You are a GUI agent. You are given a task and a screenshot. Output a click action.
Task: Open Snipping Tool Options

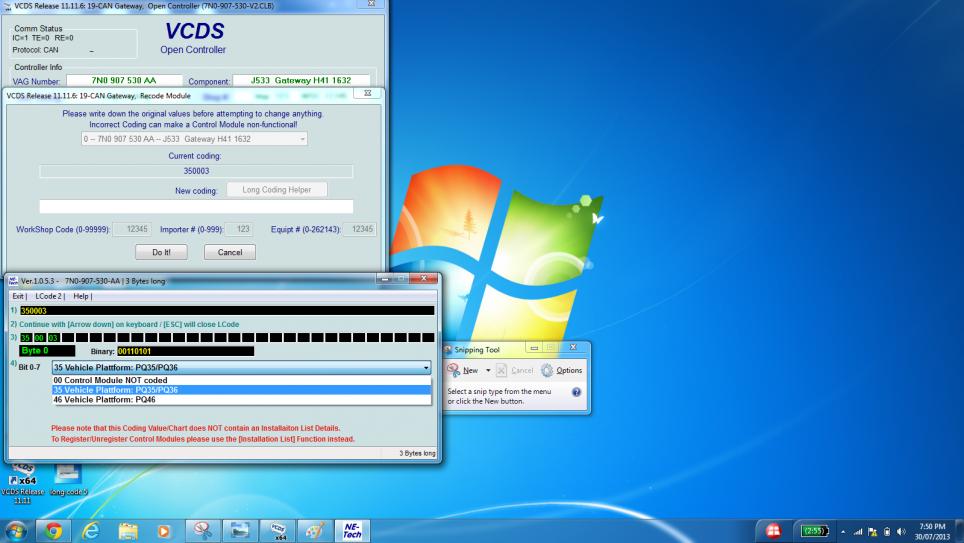click(x=561, y=370)
